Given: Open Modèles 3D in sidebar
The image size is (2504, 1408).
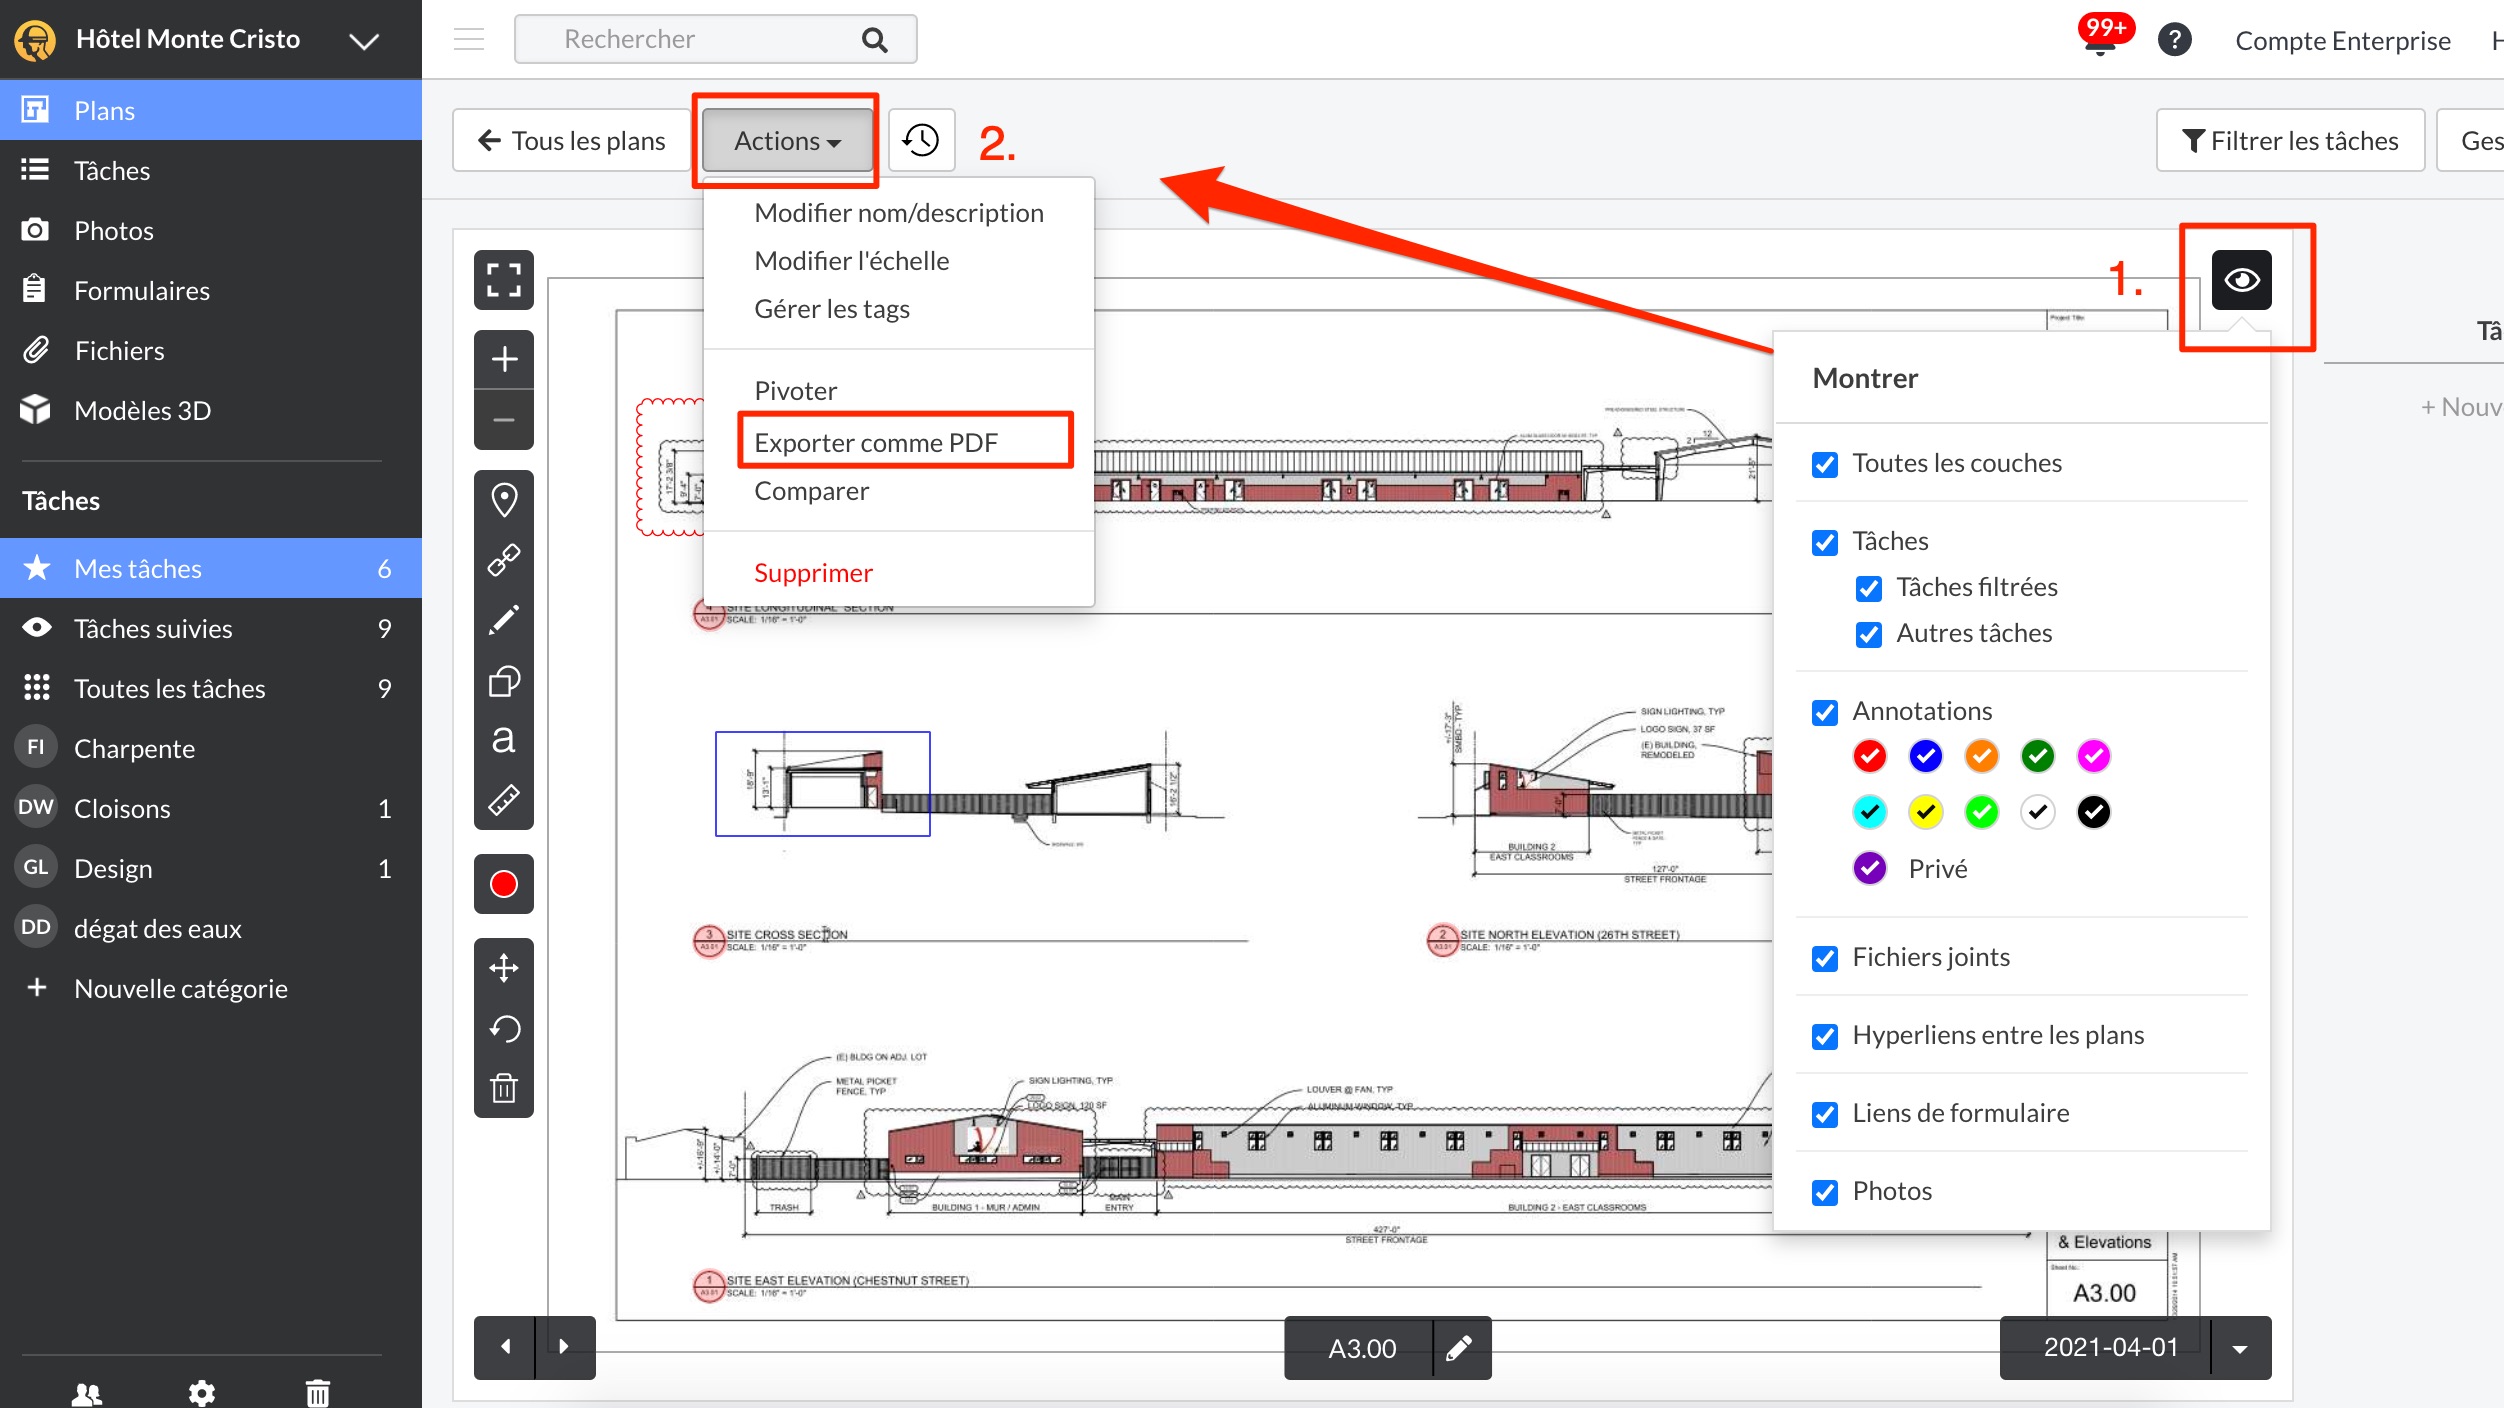Looking at the screenshot, I should [x=211, y=410].
